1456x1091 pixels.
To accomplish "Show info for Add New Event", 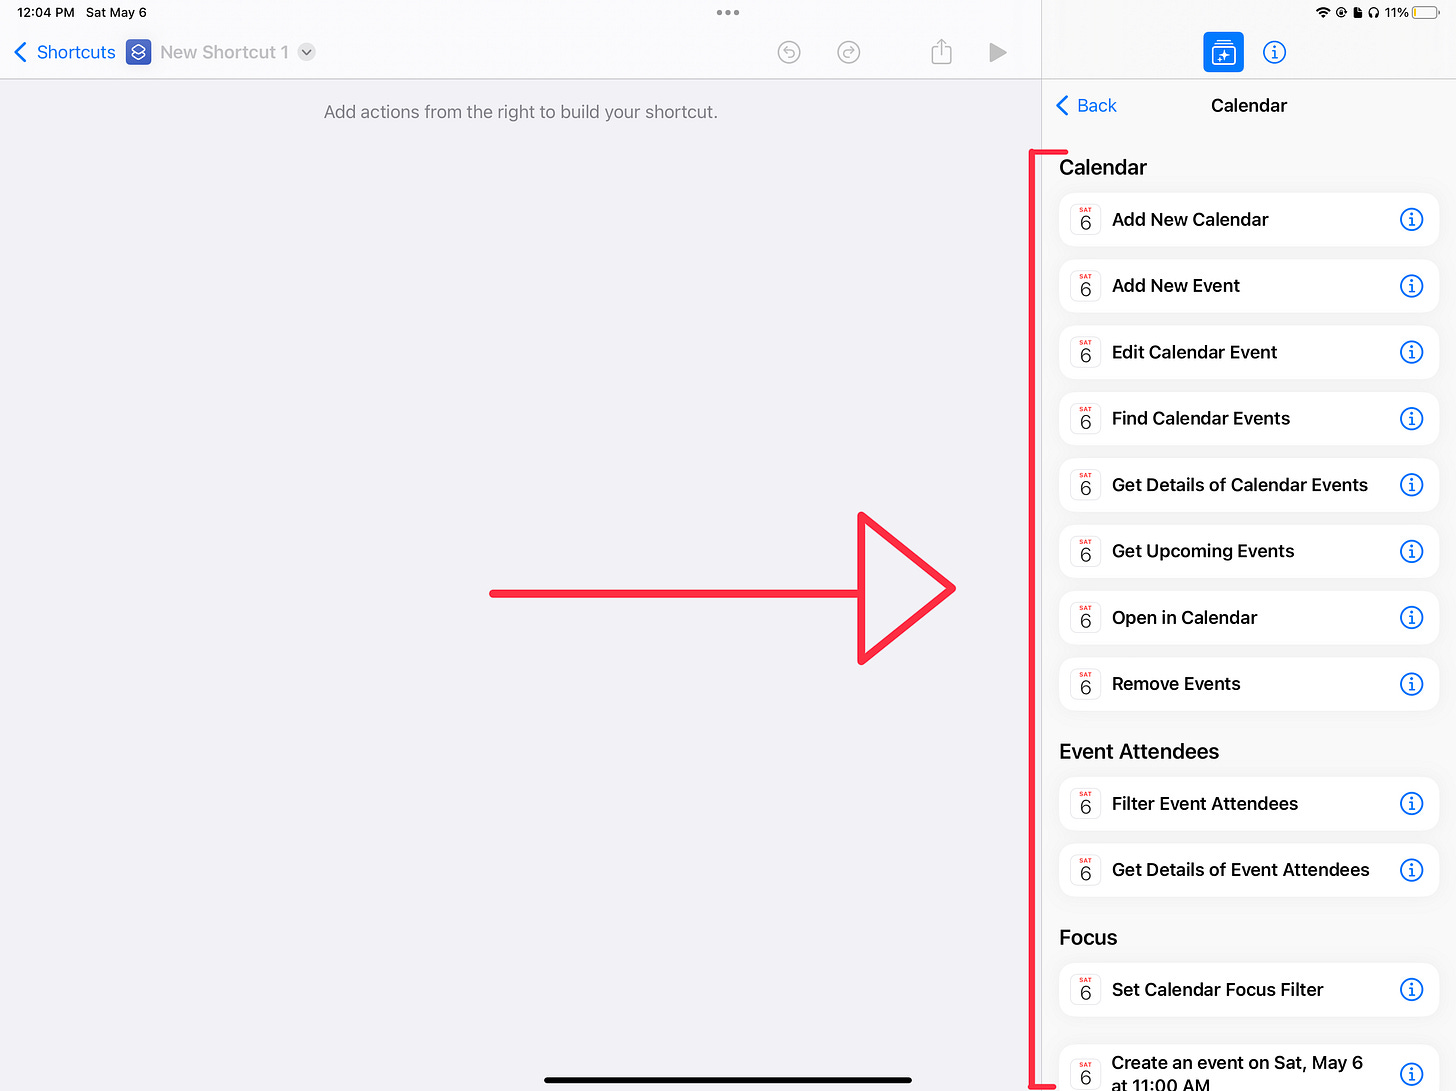I will point(1411,286).
